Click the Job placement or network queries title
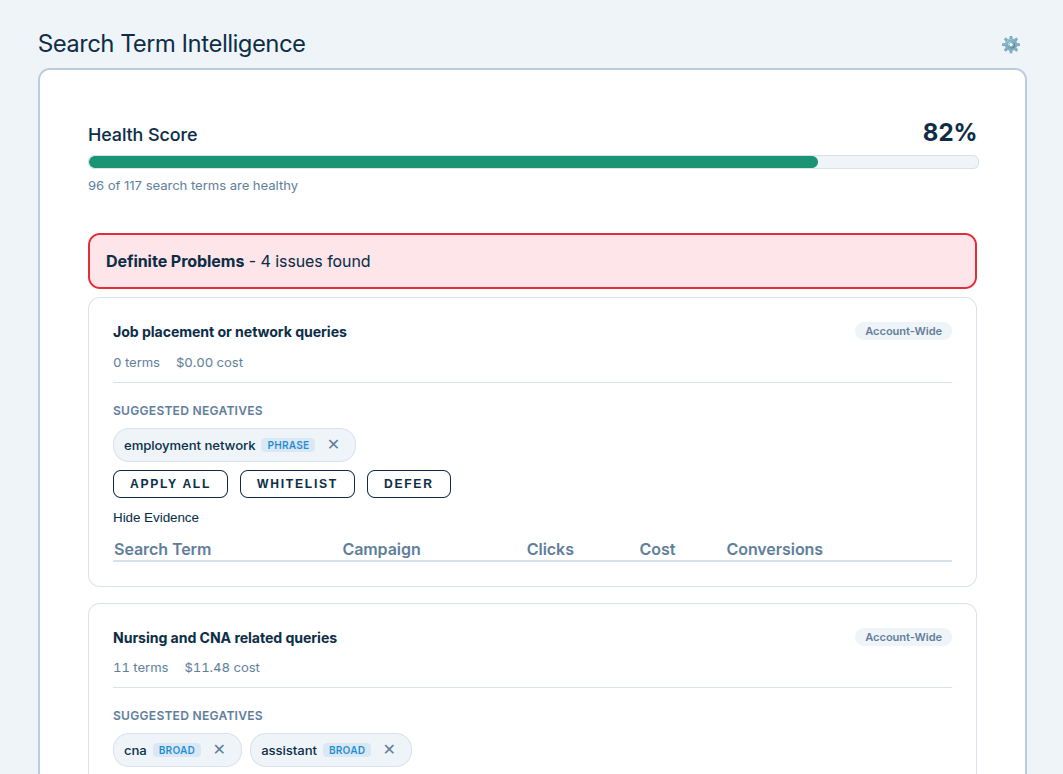This screenshot has height=774, width=1063. point(230,332)
